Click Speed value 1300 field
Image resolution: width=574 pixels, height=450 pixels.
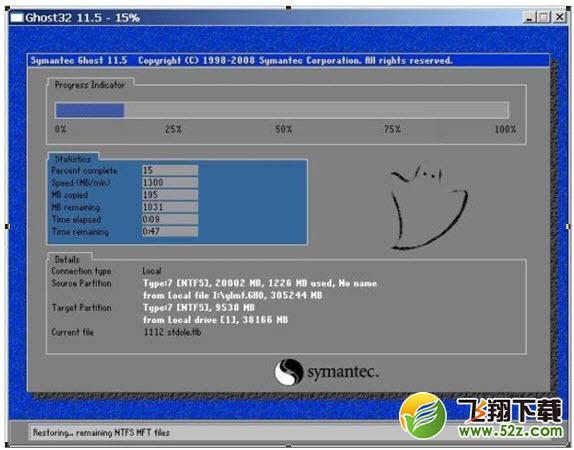coord(170,182)
